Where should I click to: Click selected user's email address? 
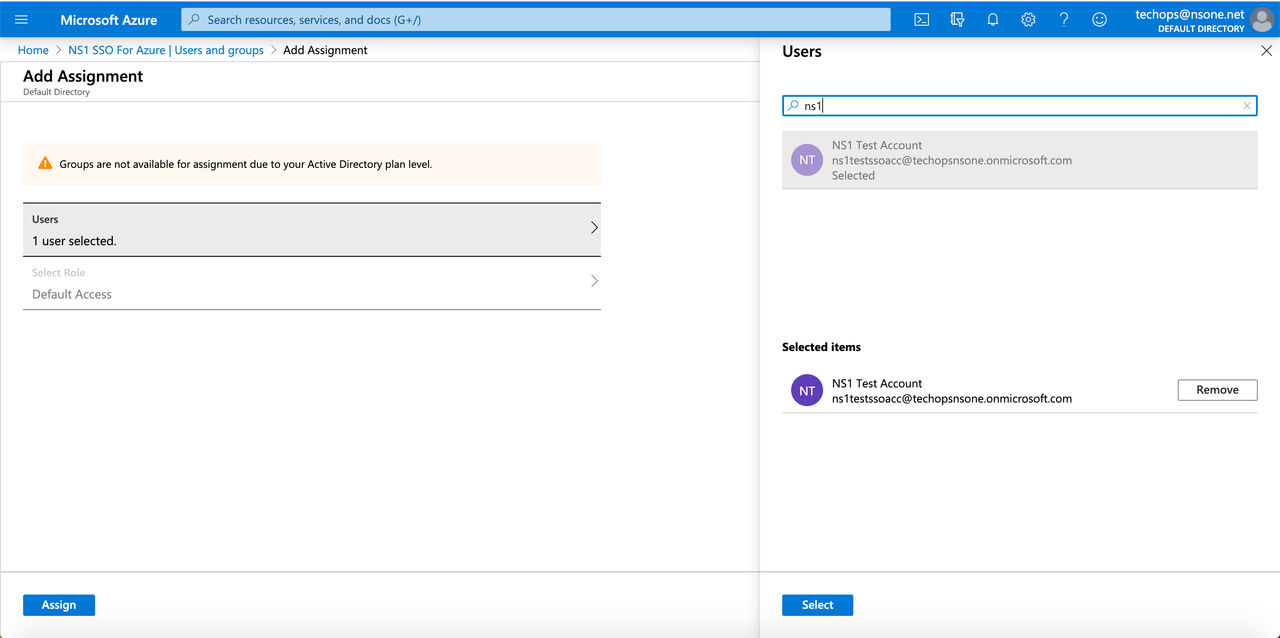tap(952, 398)
